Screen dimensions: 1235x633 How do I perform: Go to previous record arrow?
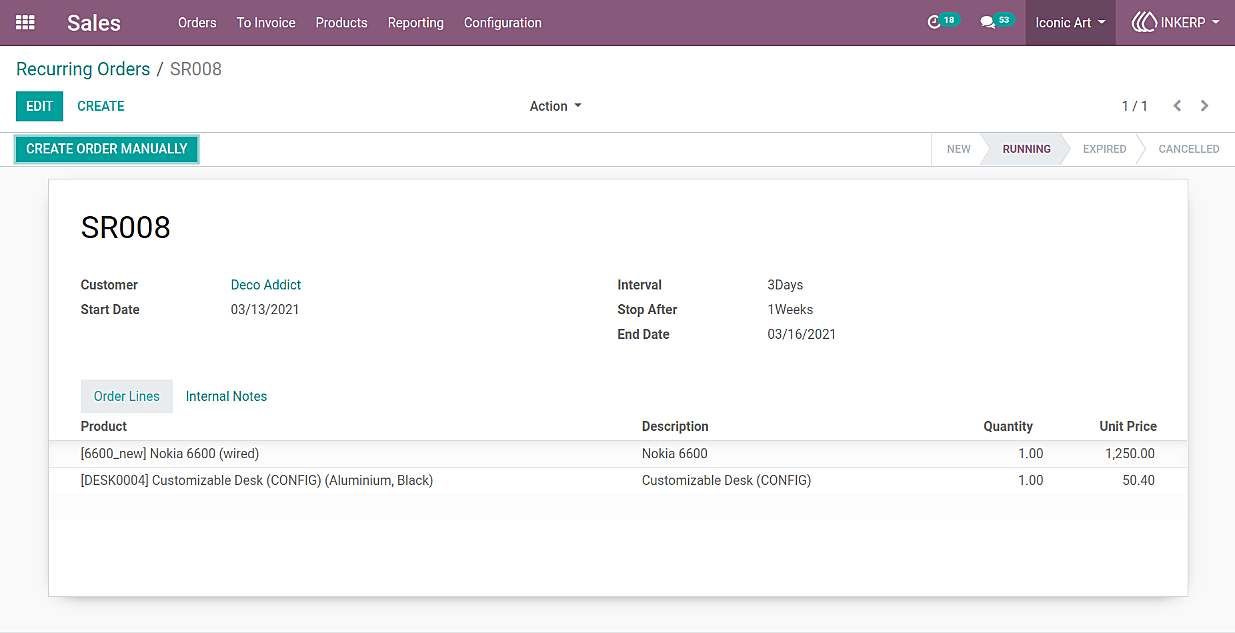(1177, 106)
